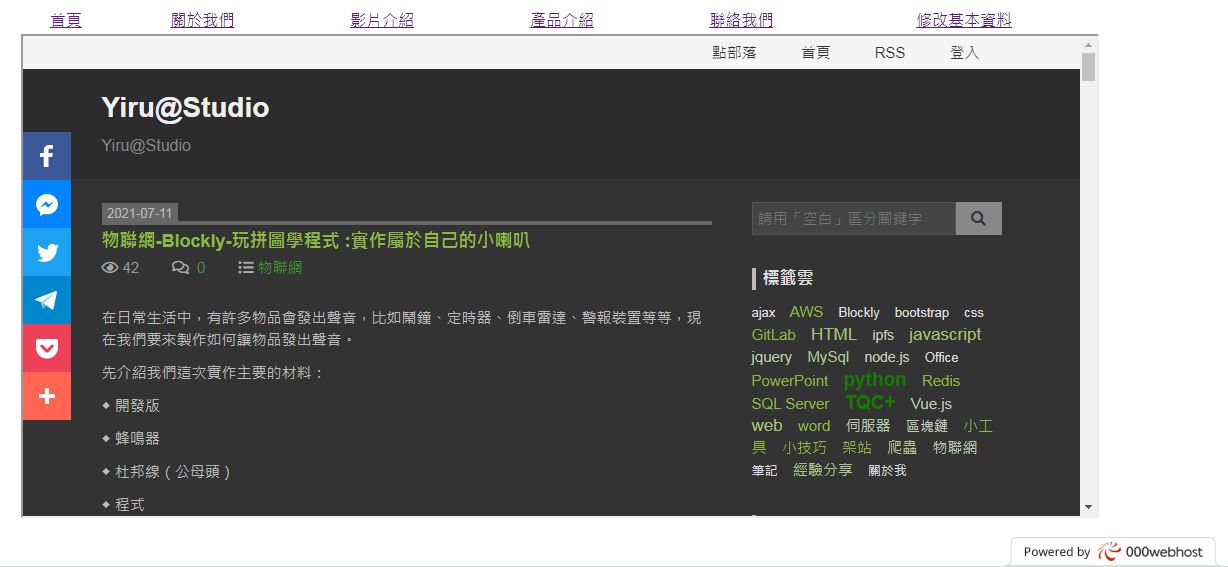Open the 物聯網 category next to list icon
The width and height of the screenshot is (1228, 567).
click(280, 267)
